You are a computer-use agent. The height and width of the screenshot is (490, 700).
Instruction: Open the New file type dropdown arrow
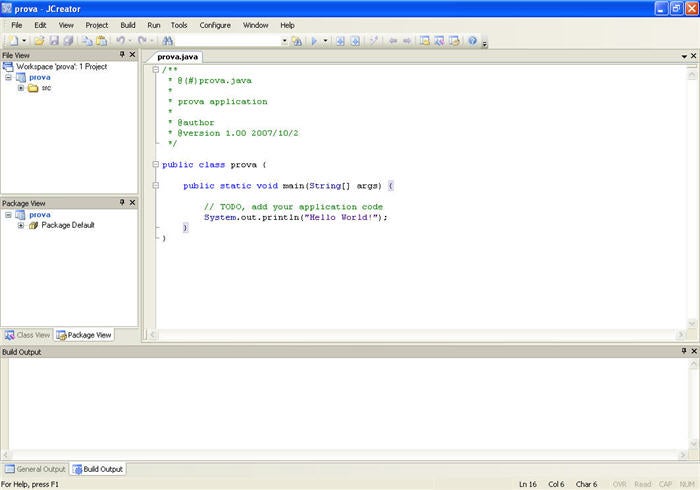pyautogui.click(x=24, y=41)
